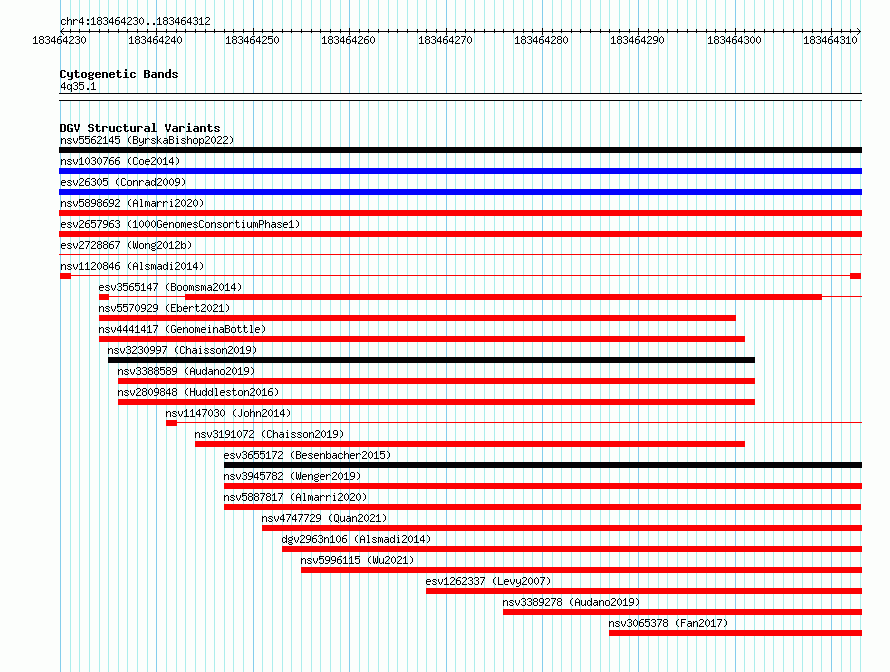Open nsv2809848 (Huddleston2016) label

pos(198,392)
